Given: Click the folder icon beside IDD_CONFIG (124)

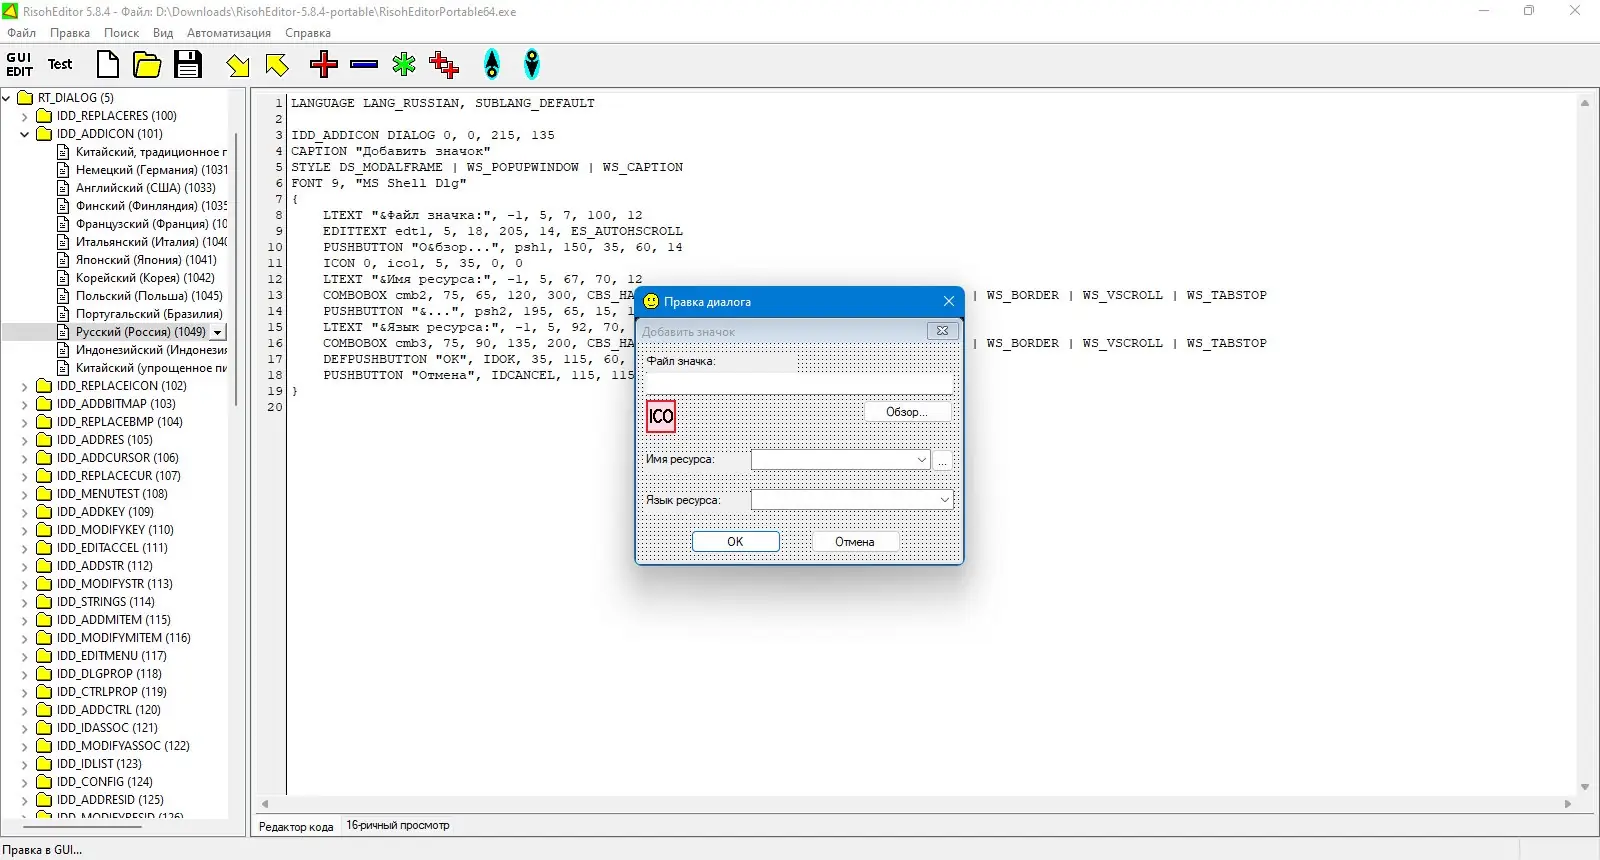Looking at the screenshot, I should [x=44, y=782].
